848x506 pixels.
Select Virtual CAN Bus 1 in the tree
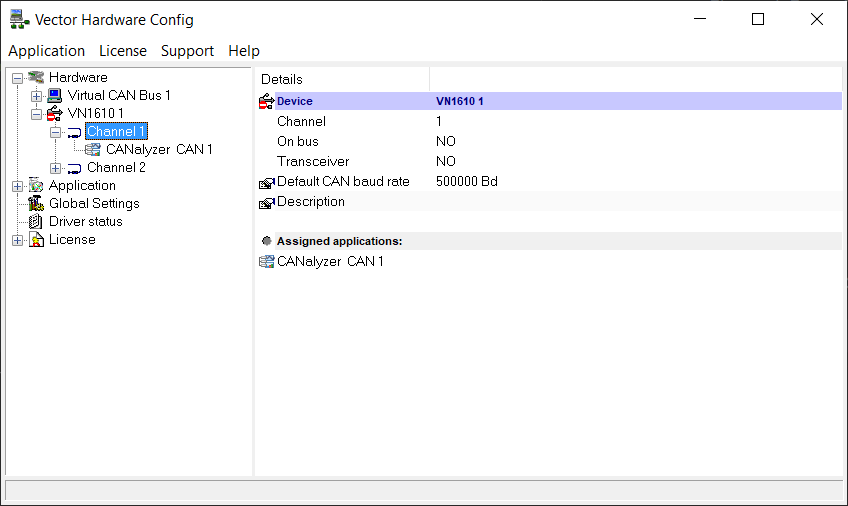click(119, 96)
